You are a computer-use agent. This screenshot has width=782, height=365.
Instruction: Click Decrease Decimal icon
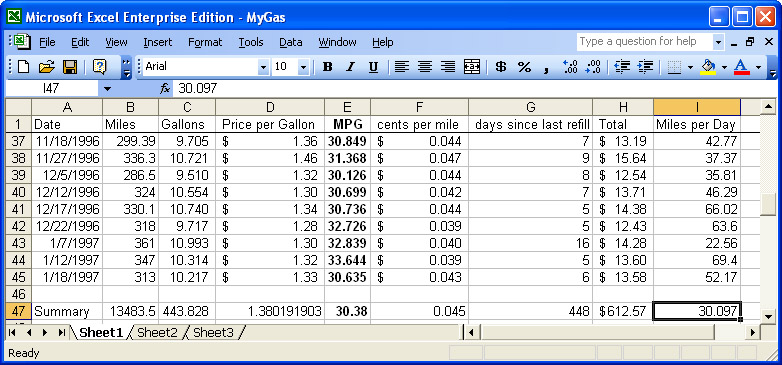coord(593,67)
